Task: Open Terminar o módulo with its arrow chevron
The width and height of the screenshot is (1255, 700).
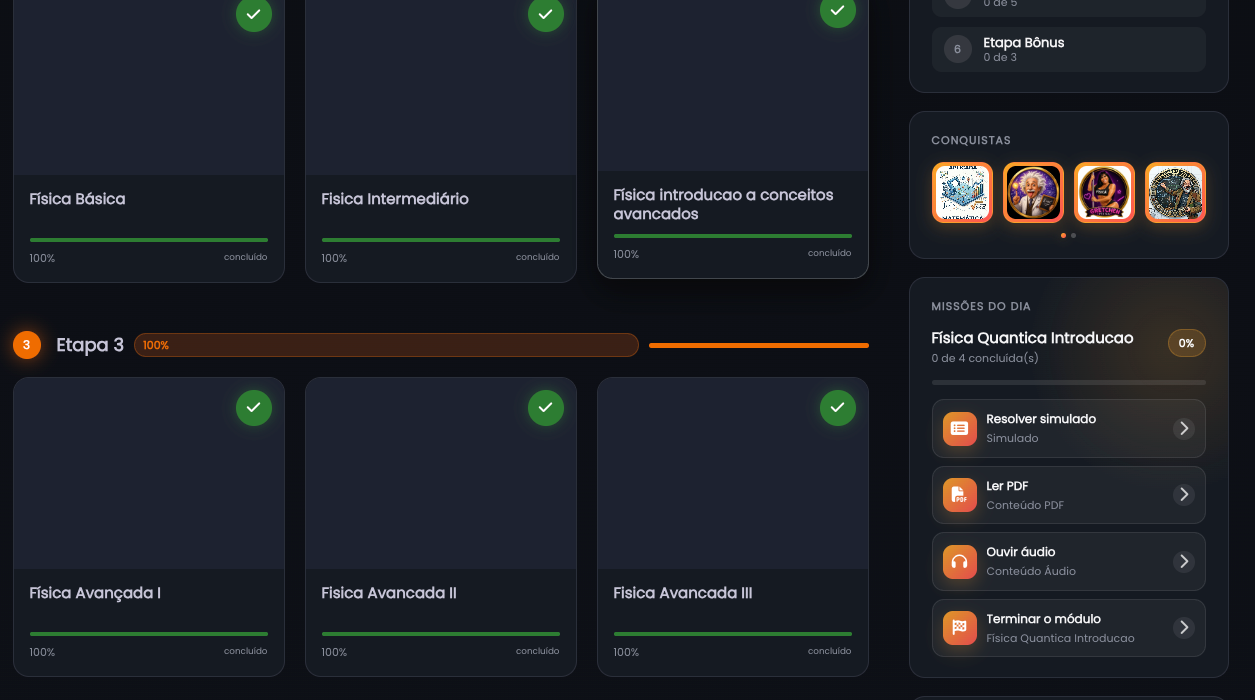Action: (1184, 628)
